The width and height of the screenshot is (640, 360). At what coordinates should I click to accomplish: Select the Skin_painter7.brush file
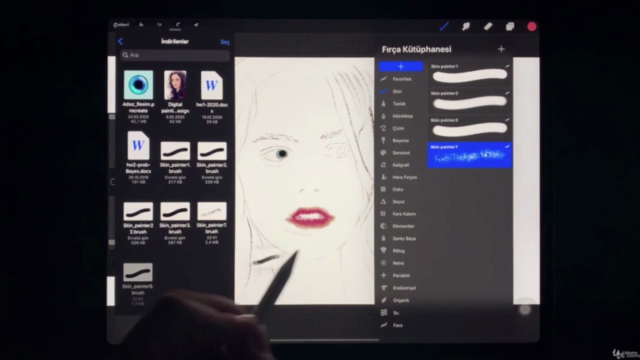point(212,223)
